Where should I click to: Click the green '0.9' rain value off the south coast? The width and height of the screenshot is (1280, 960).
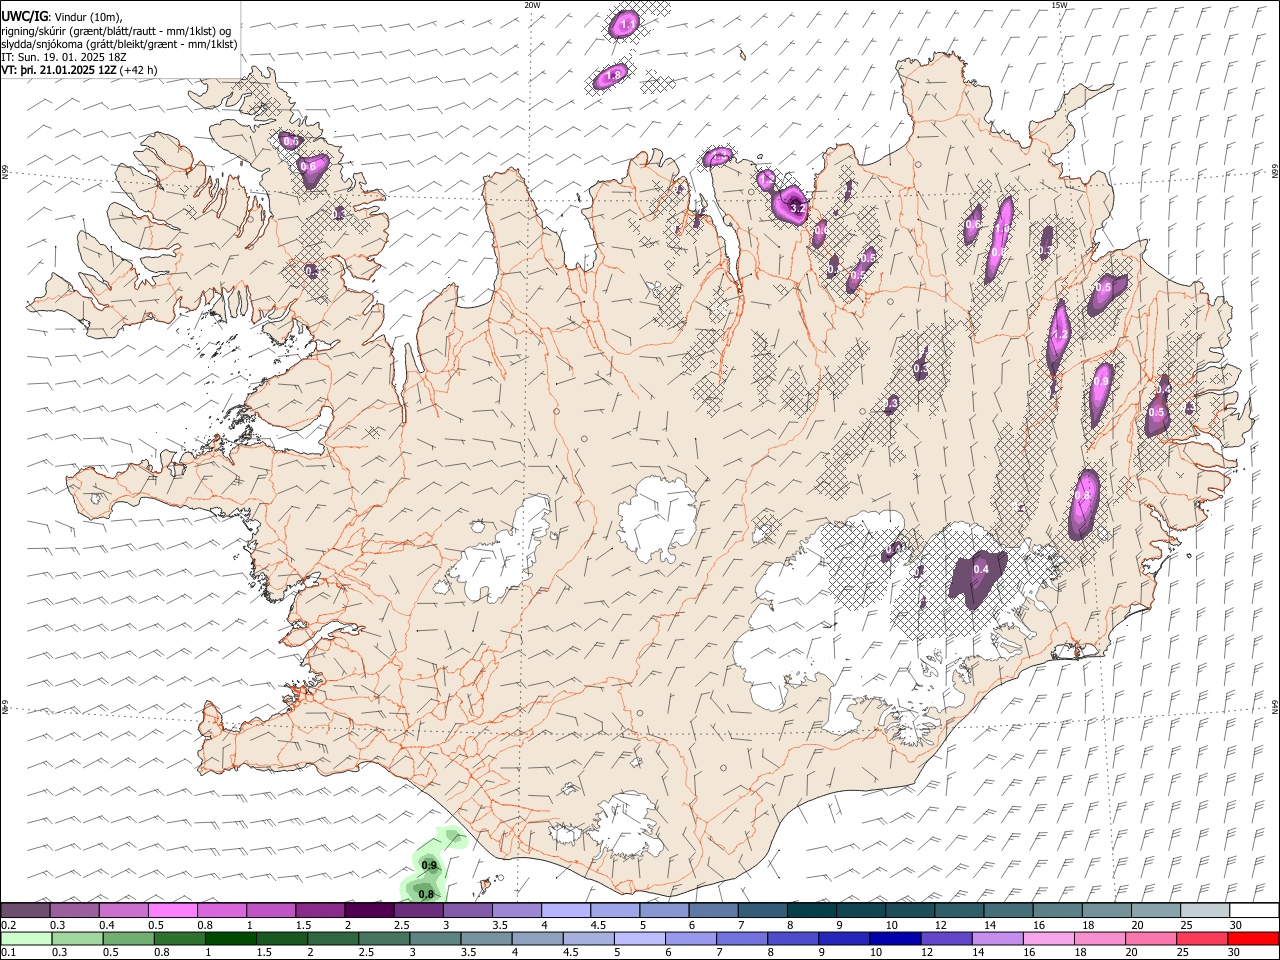429,865
